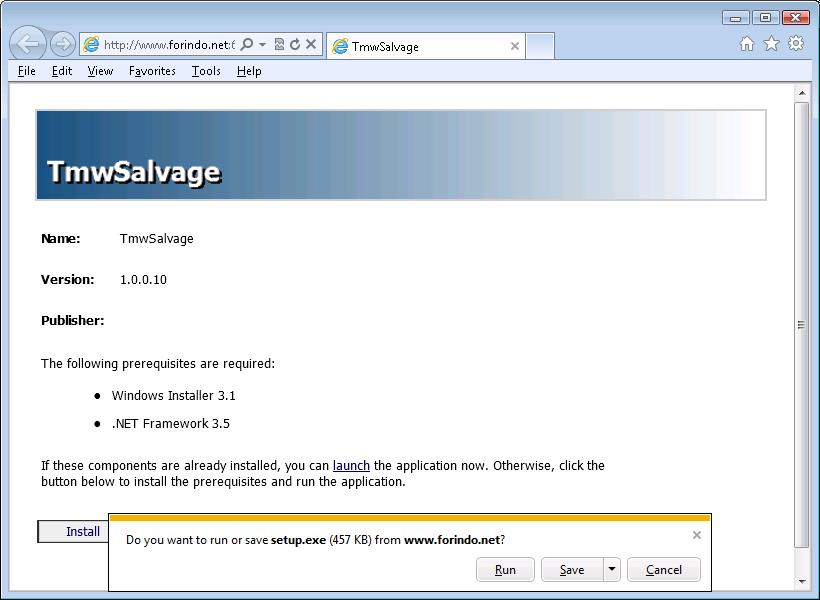The image size is (820, 600).
Task: Click the URL address field
Action: [165, 45]
